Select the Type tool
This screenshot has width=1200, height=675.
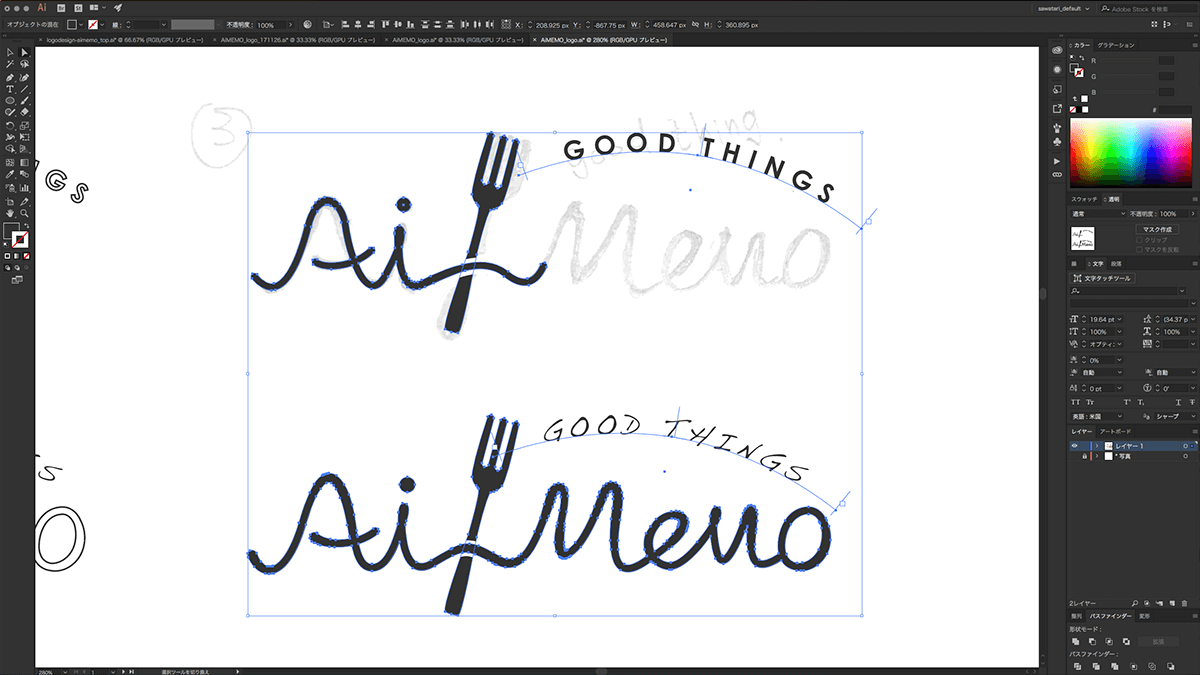click(x=9, y=89)
